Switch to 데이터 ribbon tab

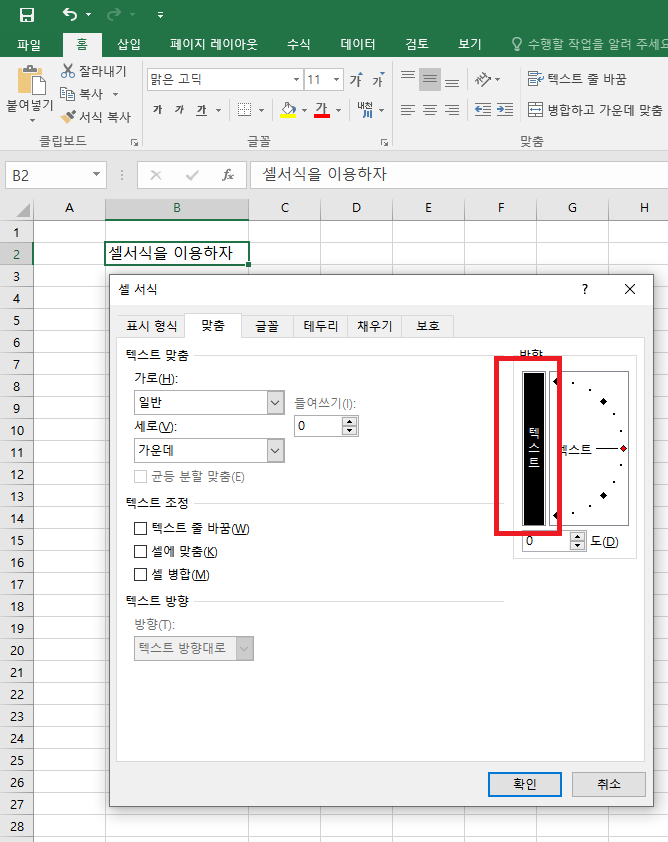(x=358, y=44)
